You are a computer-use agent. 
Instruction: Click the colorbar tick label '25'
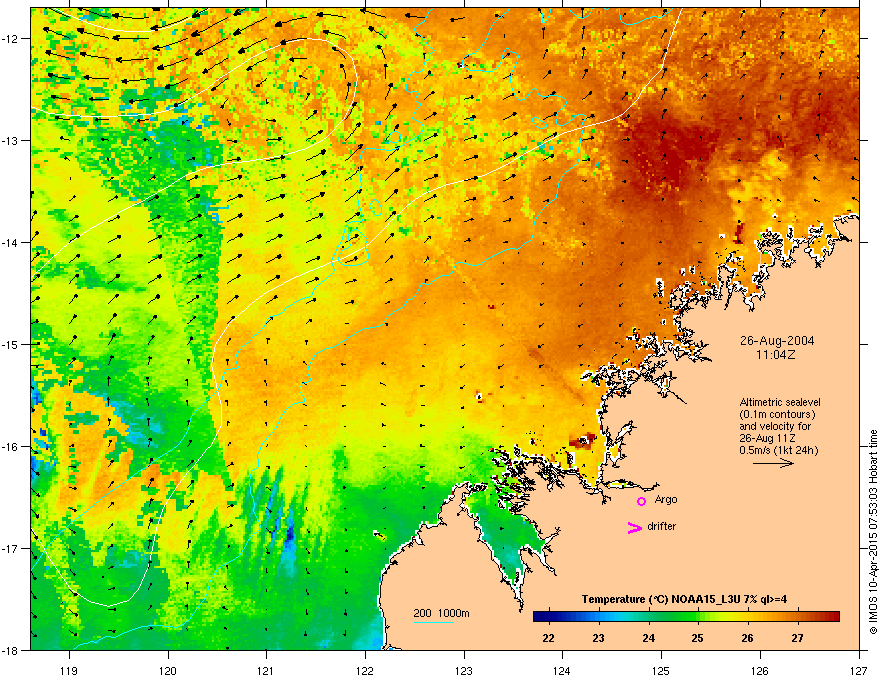pyautogui.click(x=698, y=638)
